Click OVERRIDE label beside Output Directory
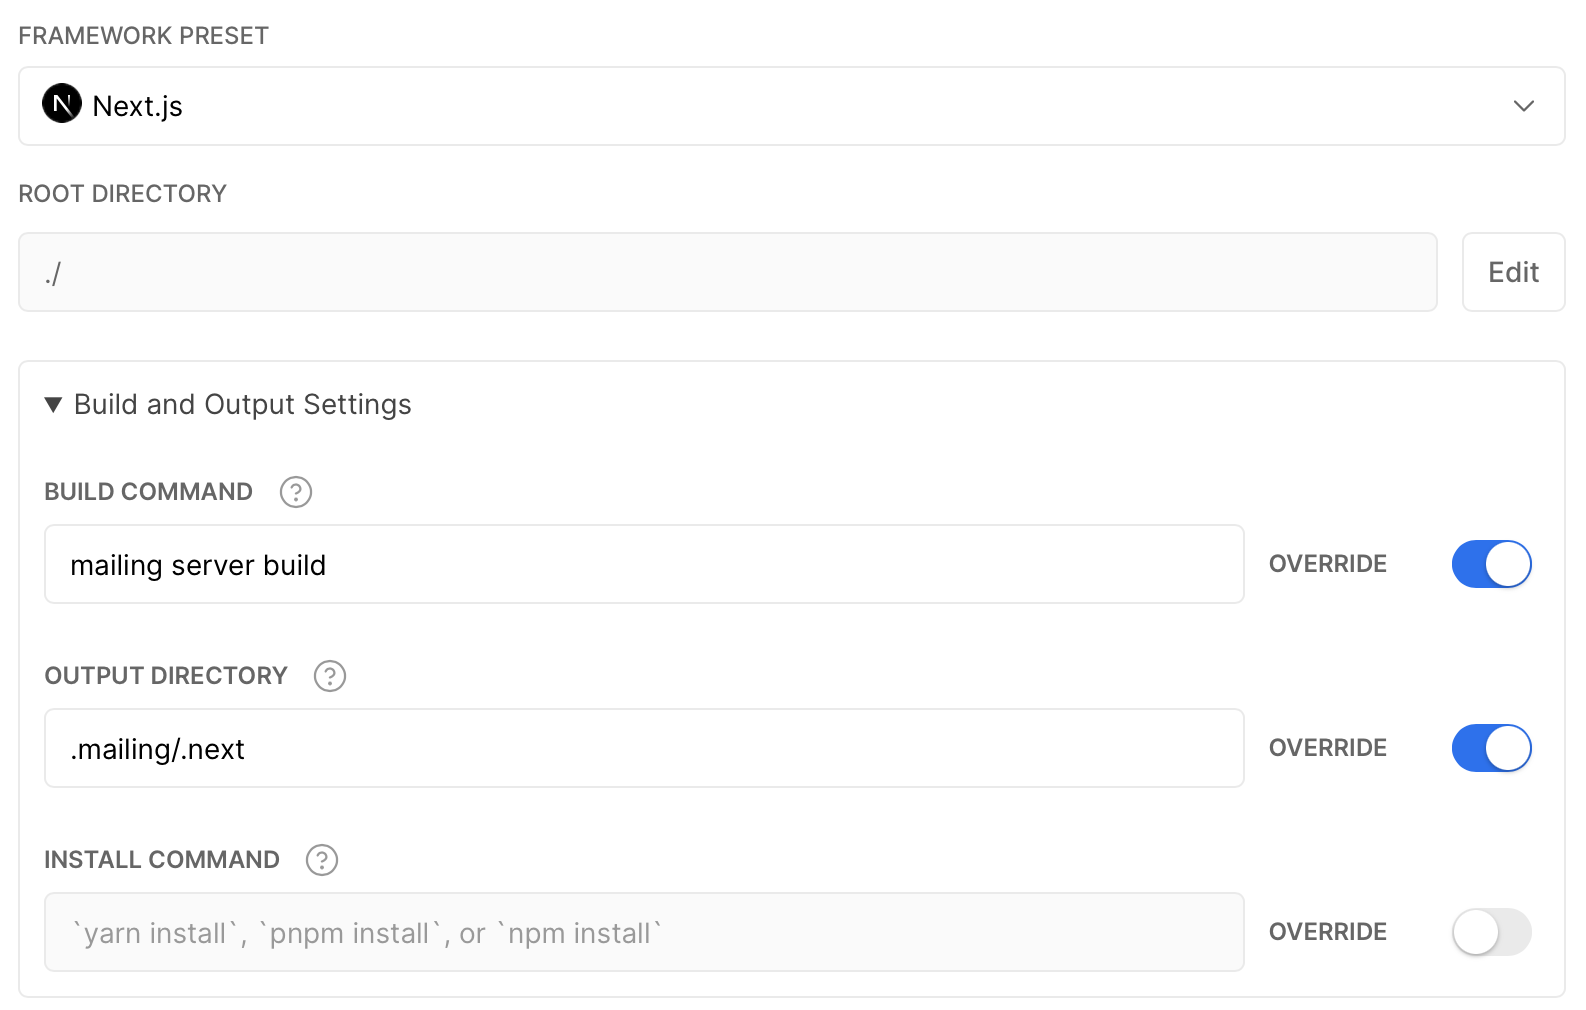Image resolution: width=1586 pixels, height=1010 pixels. [1328, 748]
